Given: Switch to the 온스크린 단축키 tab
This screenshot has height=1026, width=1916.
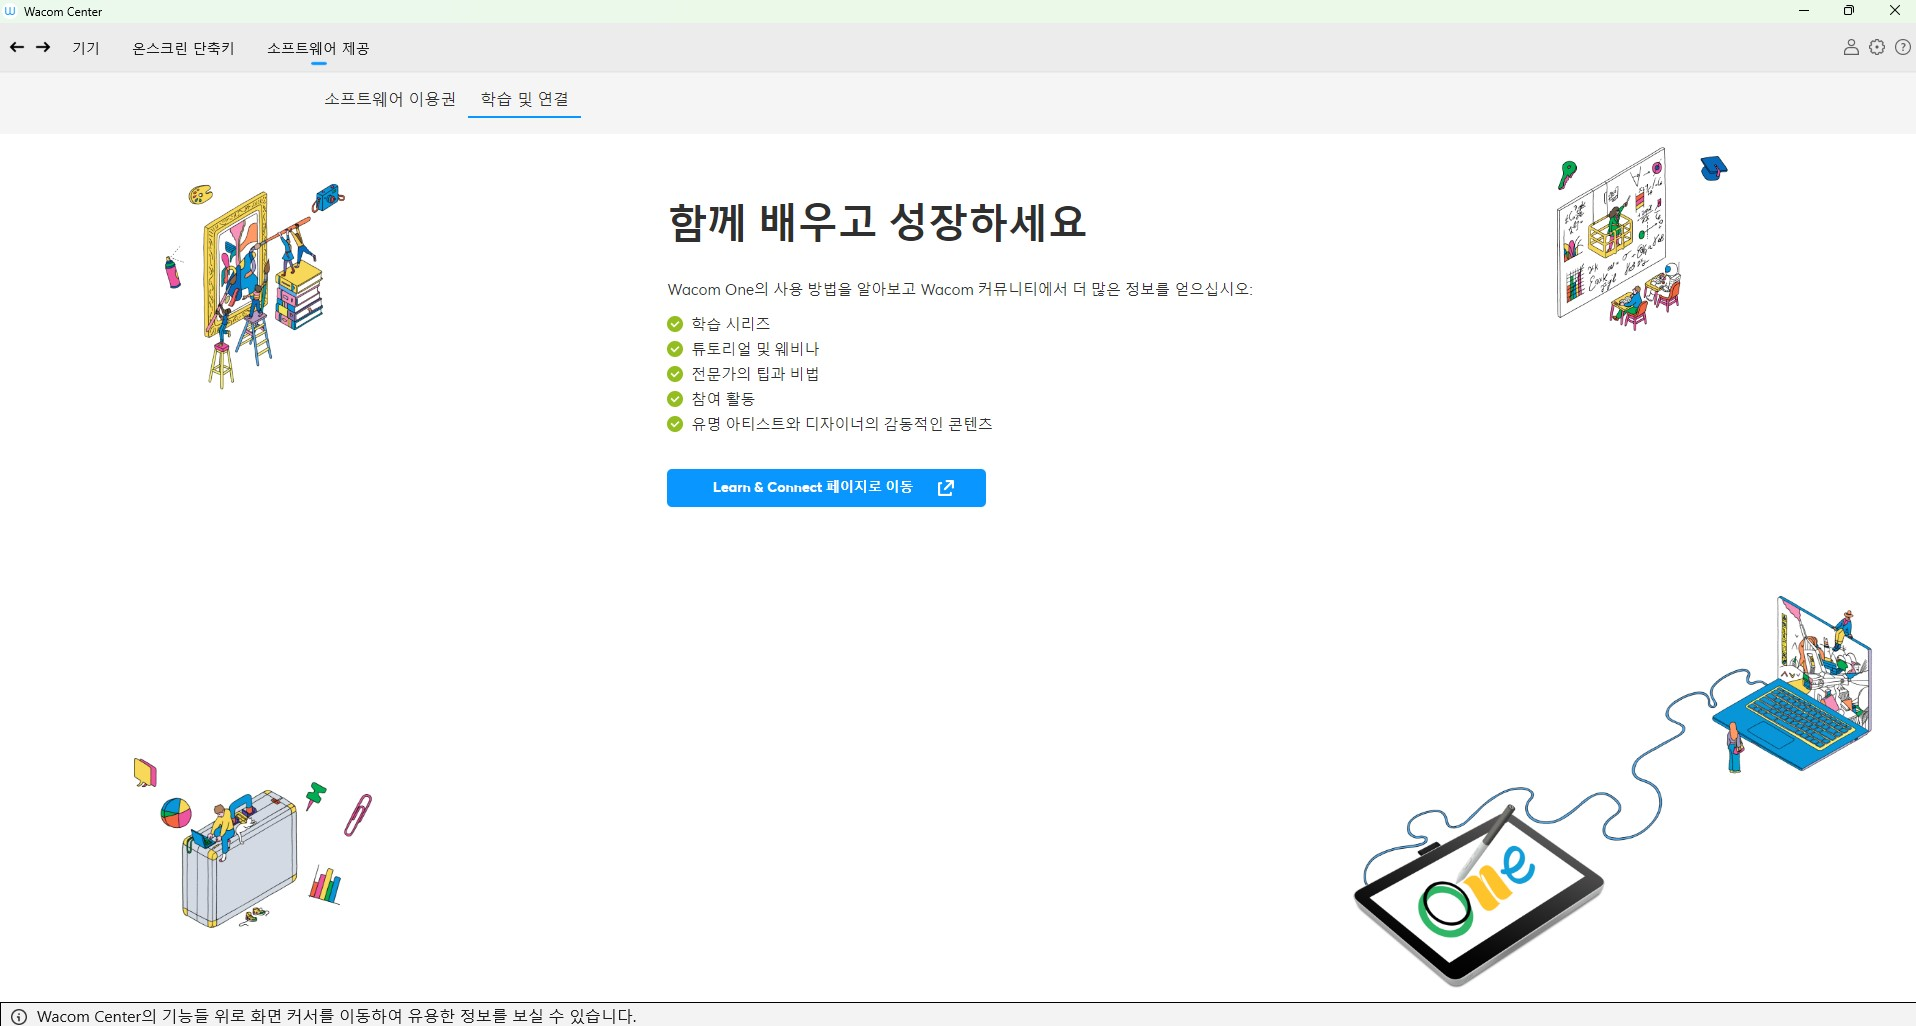Looking at the screenshot, I should click(183, 48).
